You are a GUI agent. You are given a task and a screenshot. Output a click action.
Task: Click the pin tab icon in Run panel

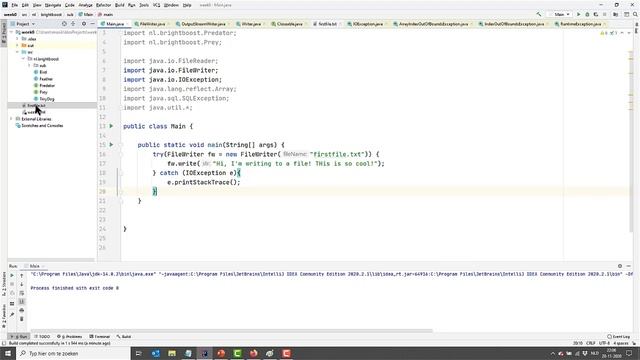[x=12, y=314]
